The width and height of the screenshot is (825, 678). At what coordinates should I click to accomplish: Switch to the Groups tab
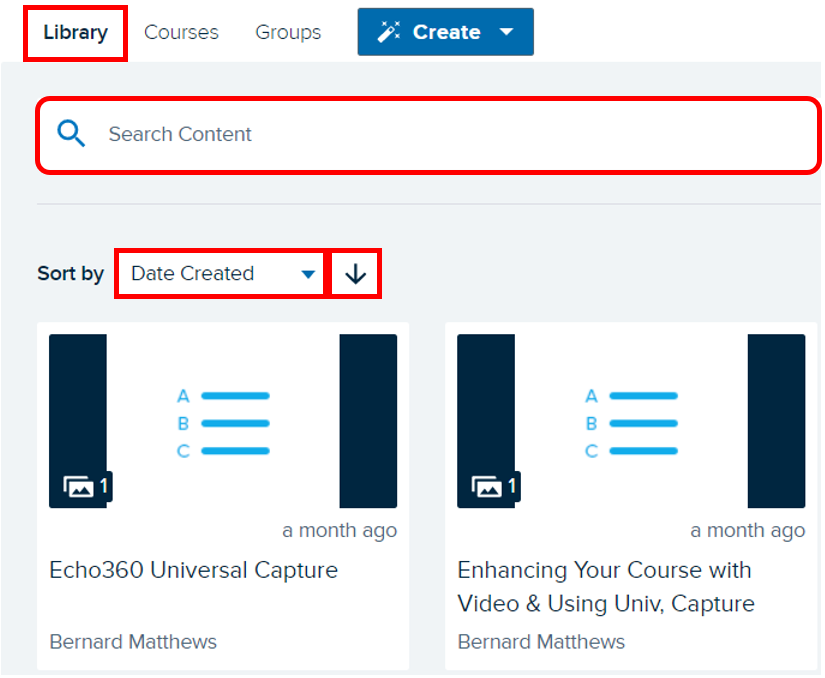coord(288,33)
